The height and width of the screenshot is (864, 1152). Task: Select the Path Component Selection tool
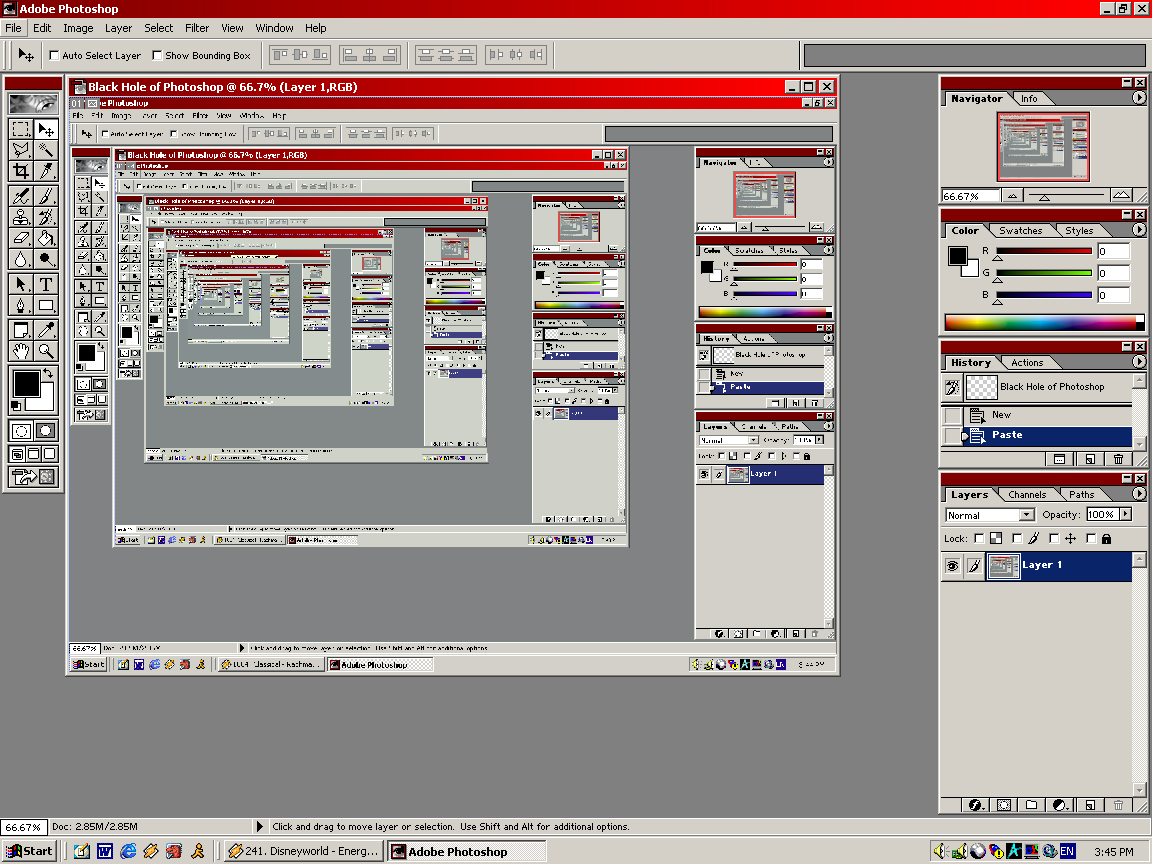pos(21,284)
